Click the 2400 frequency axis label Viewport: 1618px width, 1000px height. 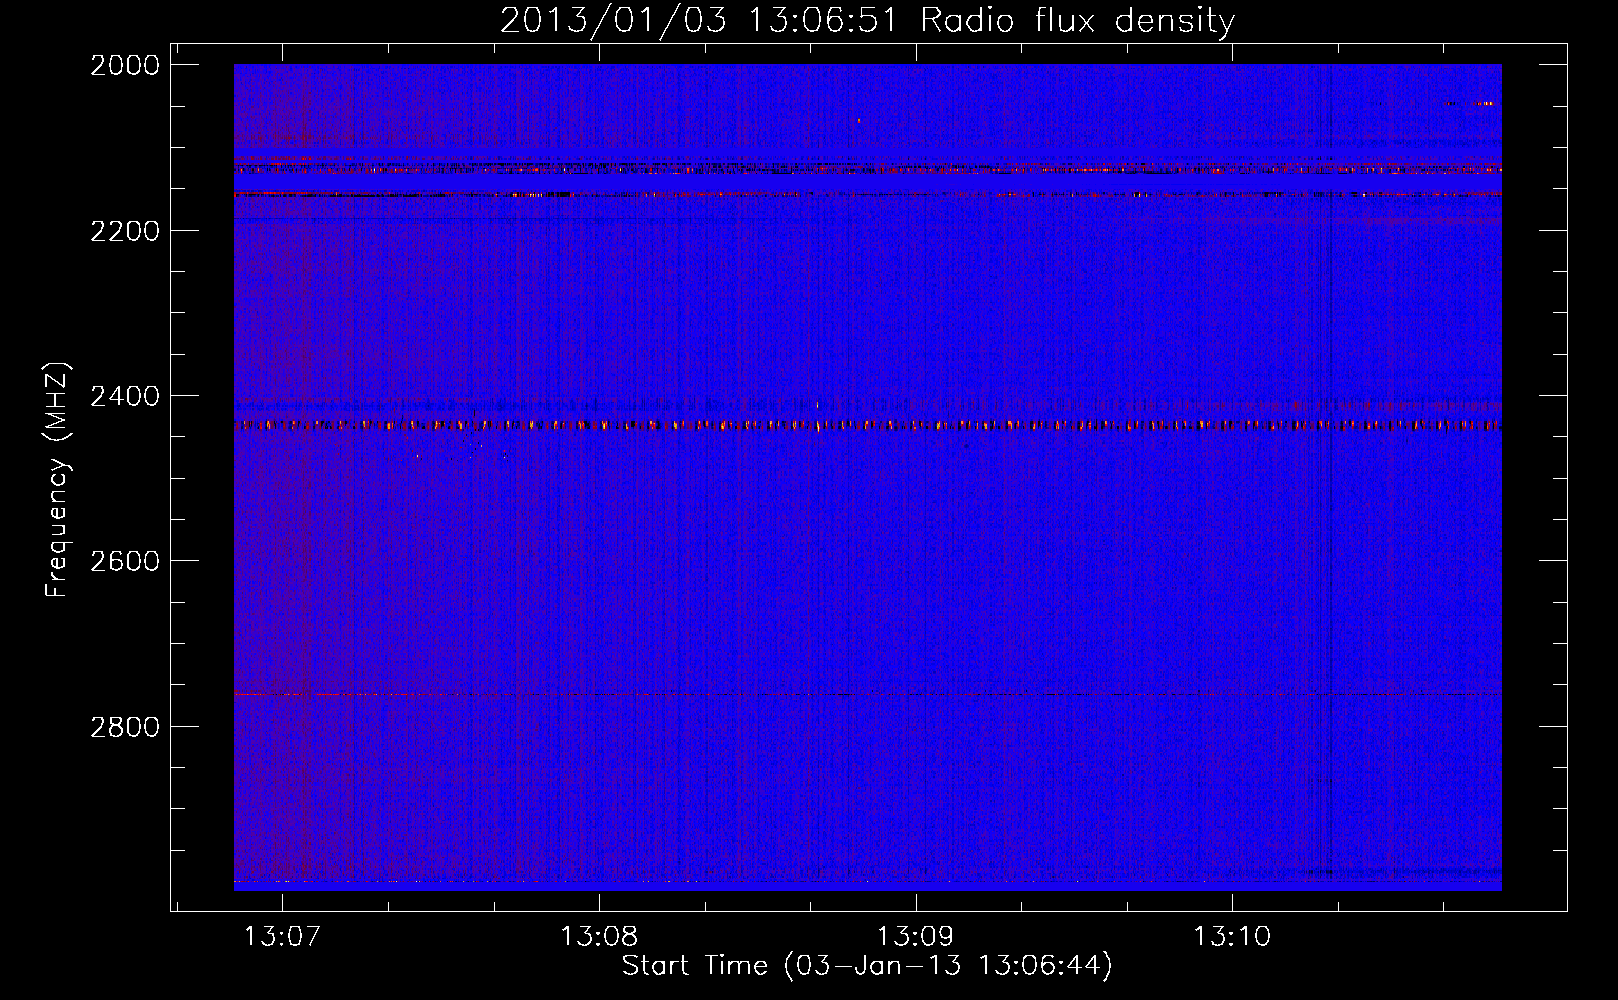click(125, 396)
